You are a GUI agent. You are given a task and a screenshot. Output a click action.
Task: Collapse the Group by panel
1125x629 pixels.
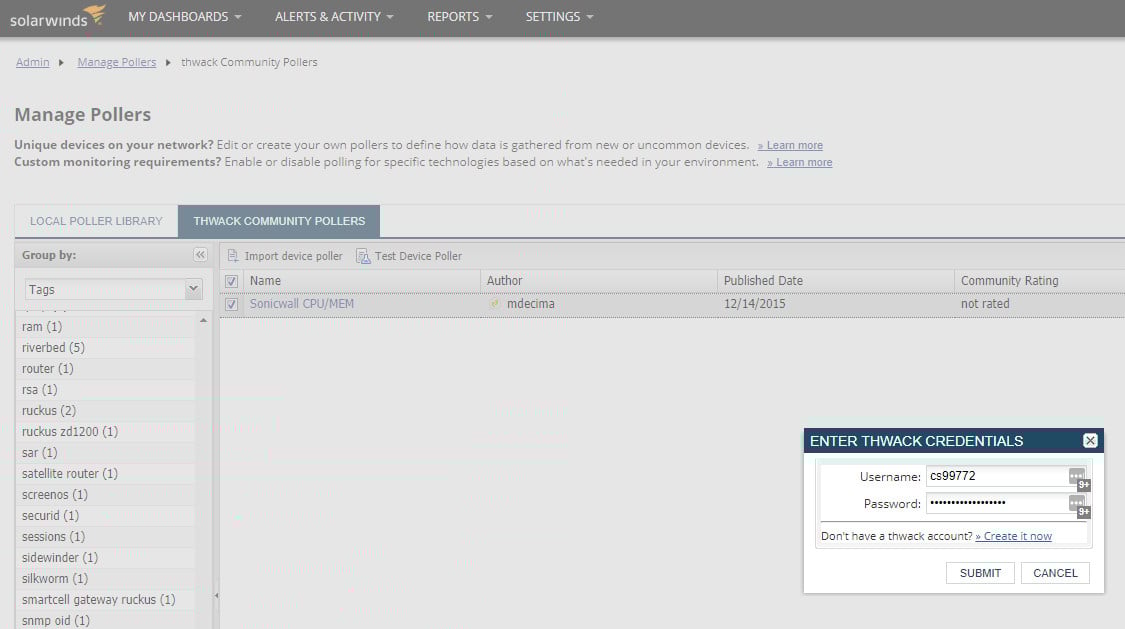pos(200,255)
